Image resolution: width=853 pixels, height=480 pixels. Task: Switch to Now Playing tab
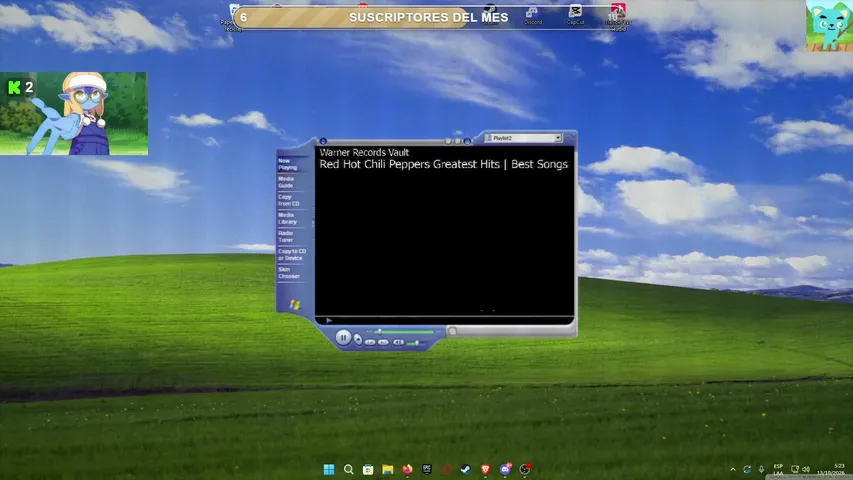point(288,164)
